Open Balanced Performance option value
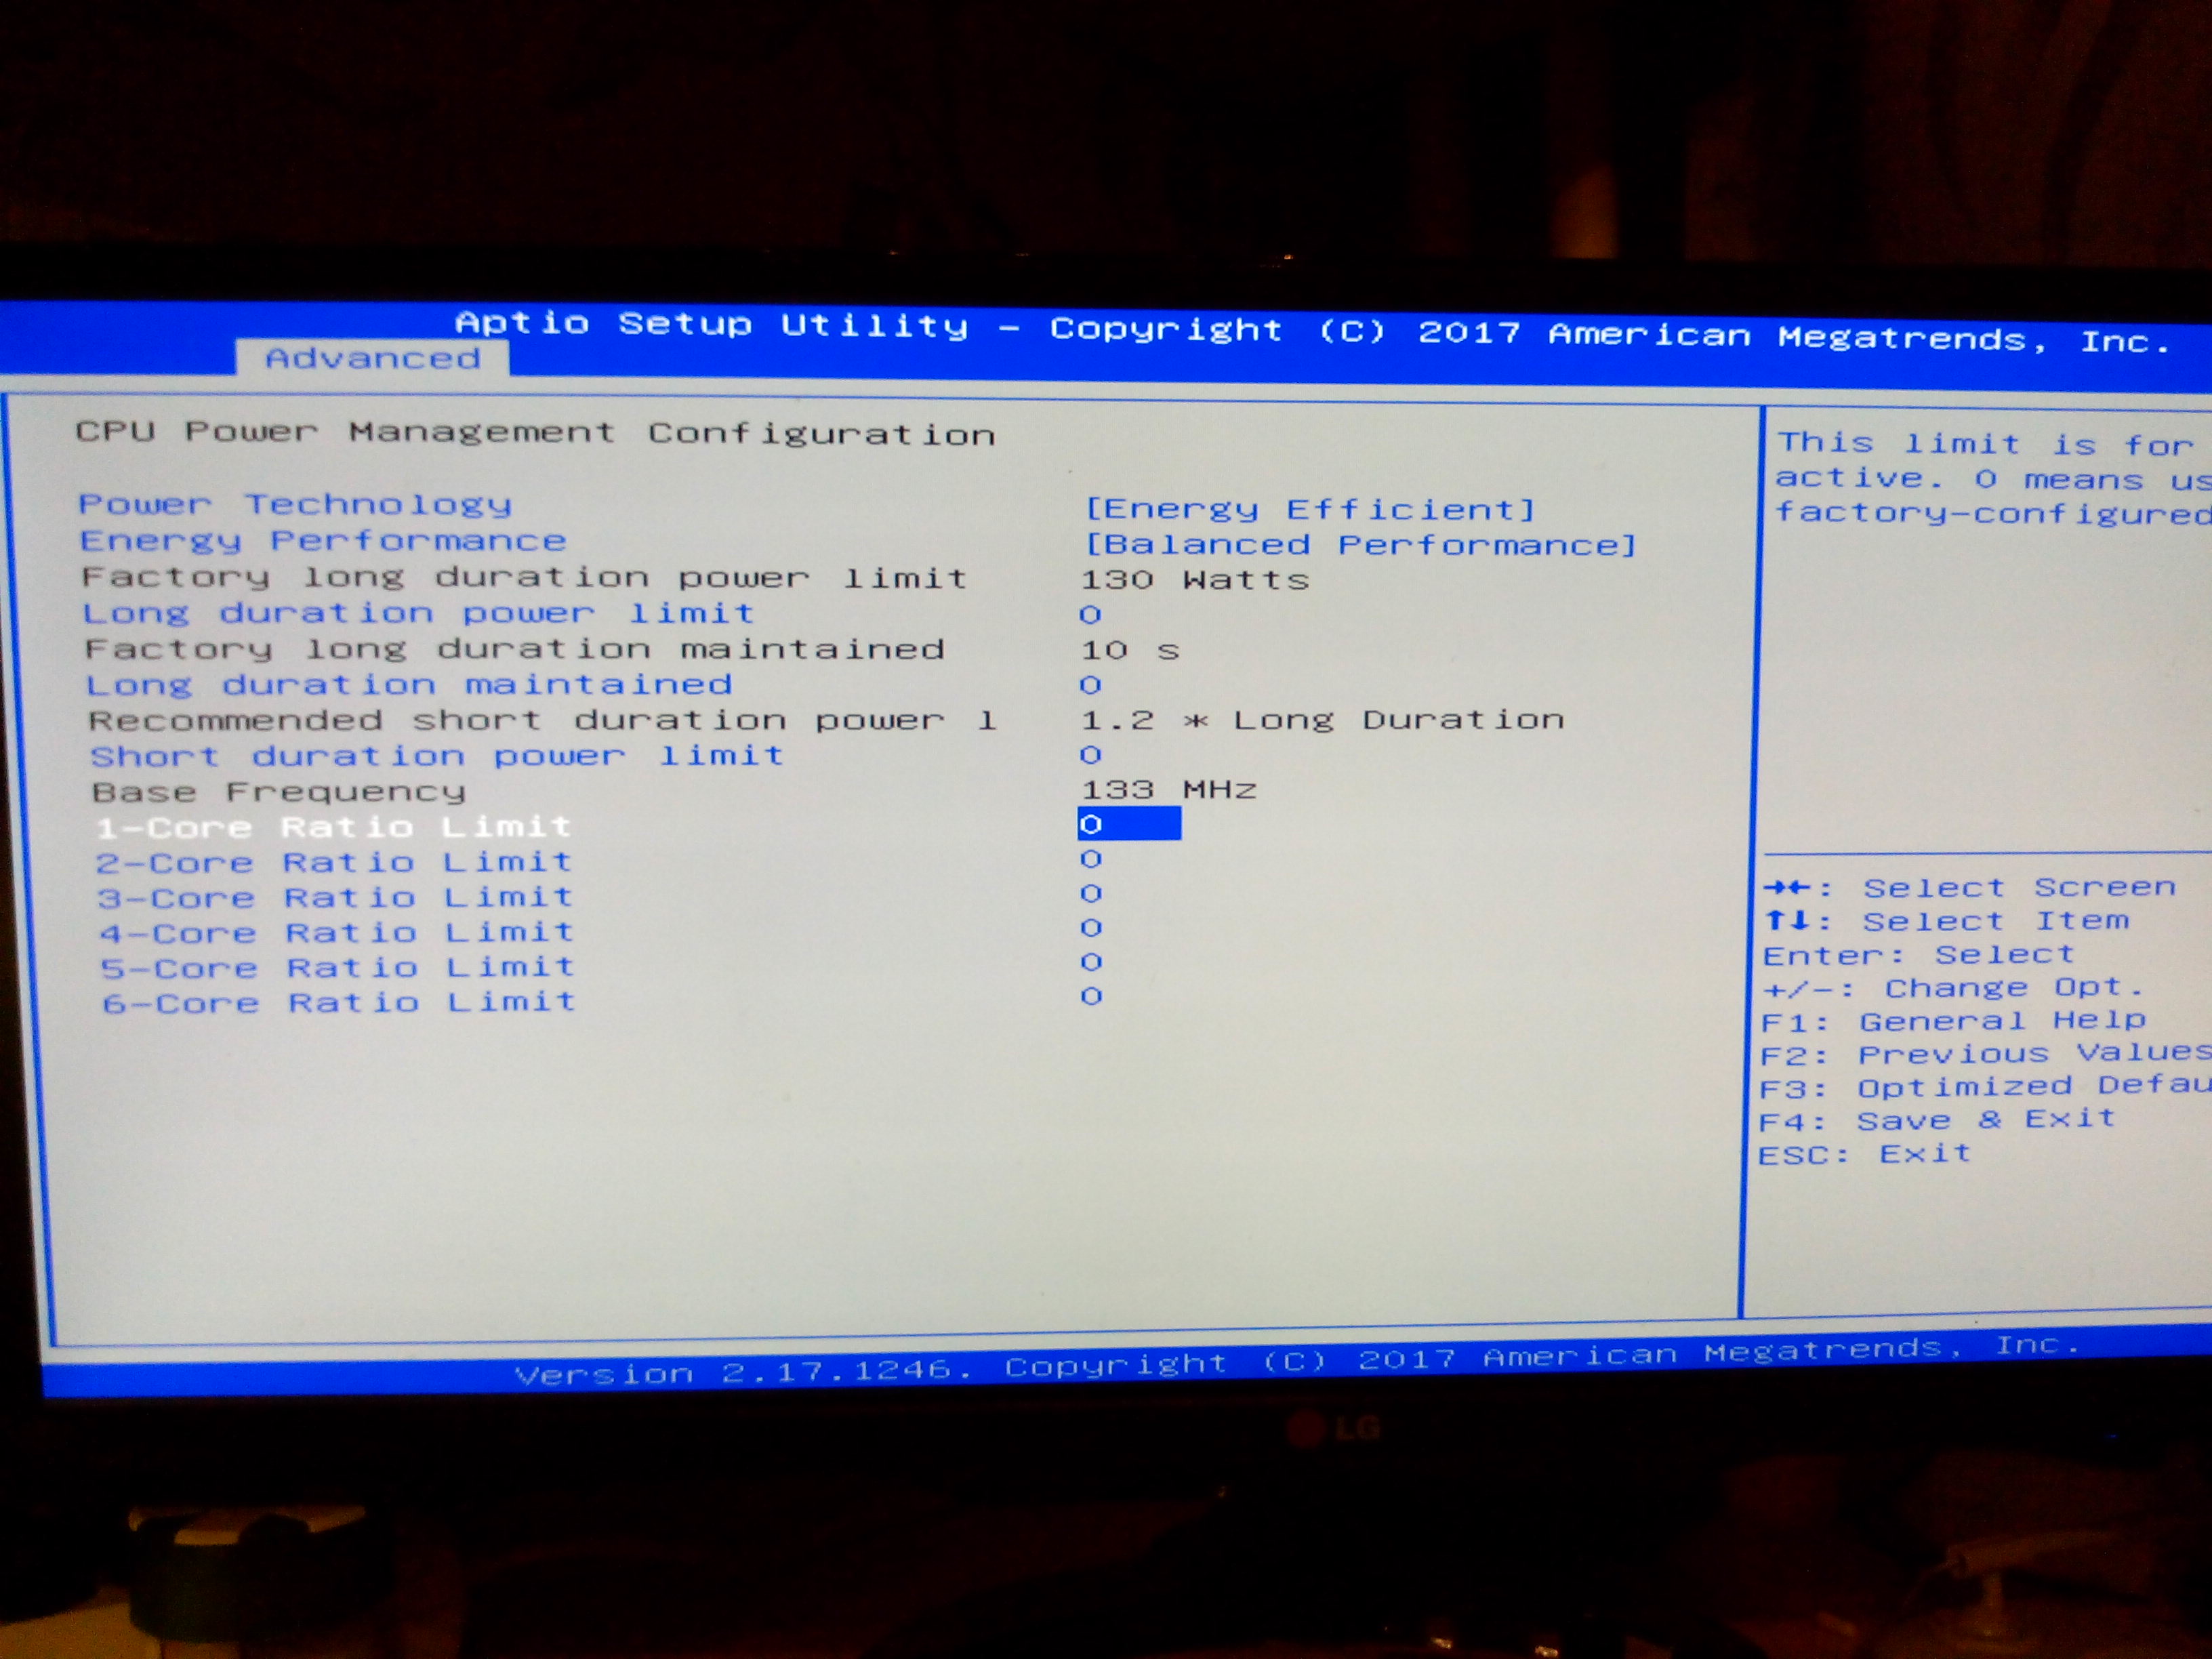This screenshot has height=1659, width=2212. [x=1360, y=545]
